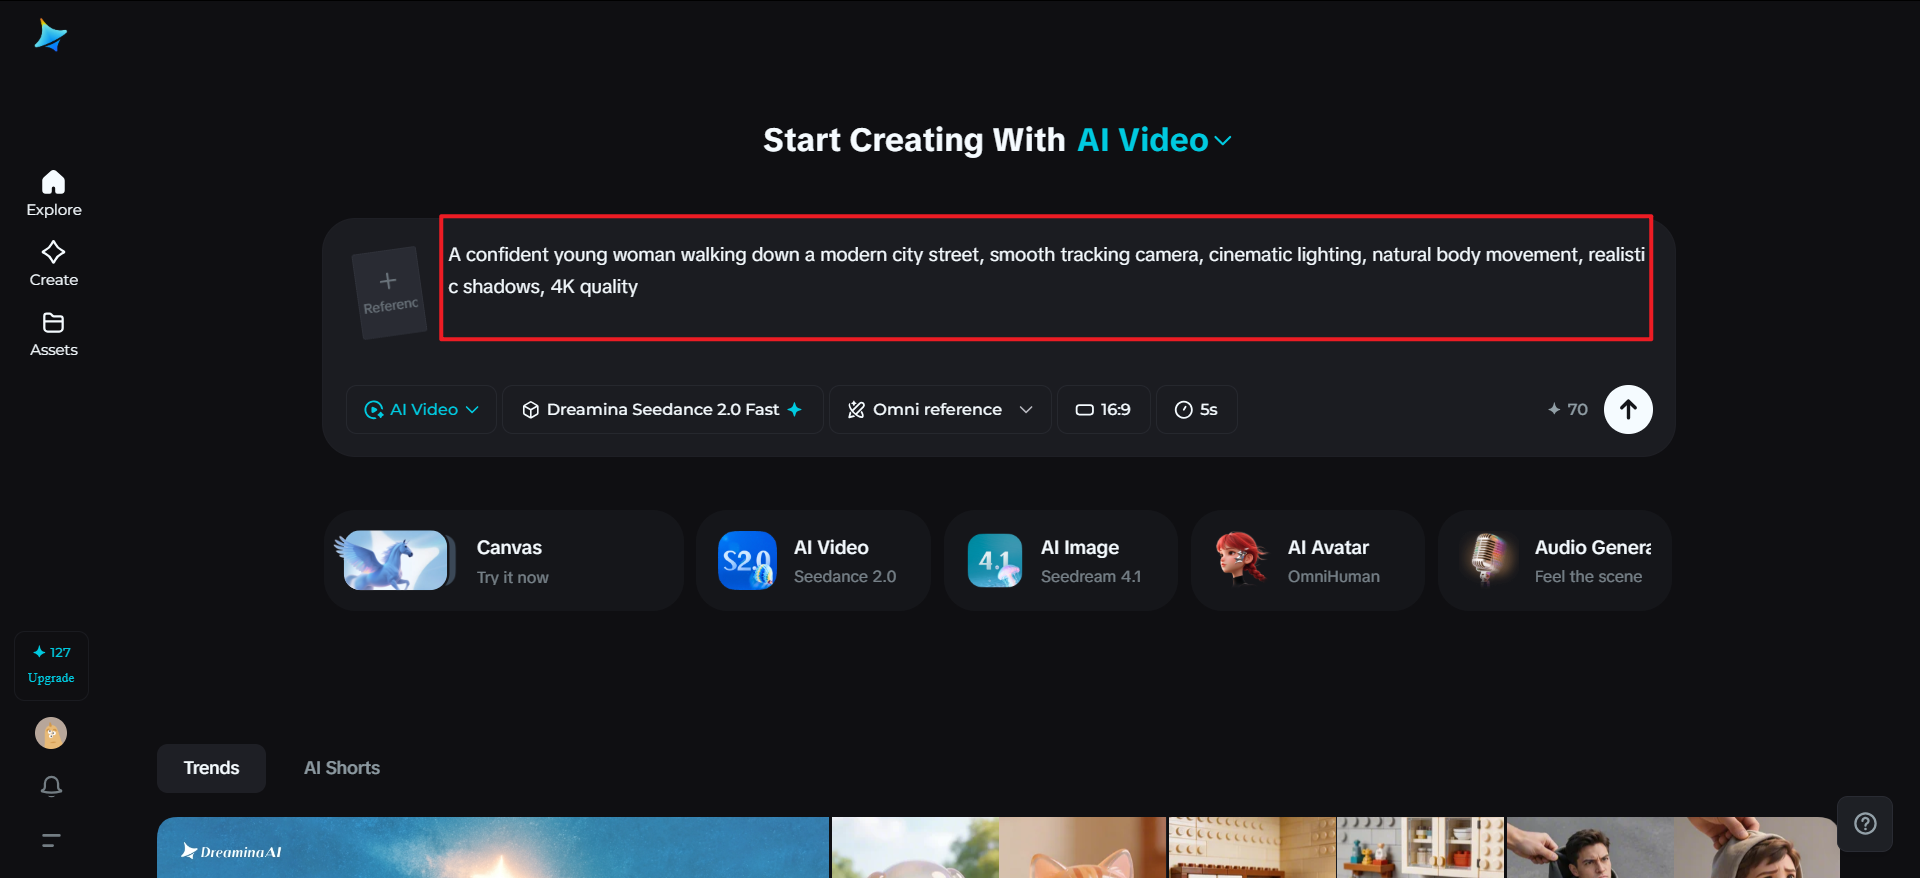Choose Dreamina Seedance 2.0 Fast model

click(x=662, y=409)
